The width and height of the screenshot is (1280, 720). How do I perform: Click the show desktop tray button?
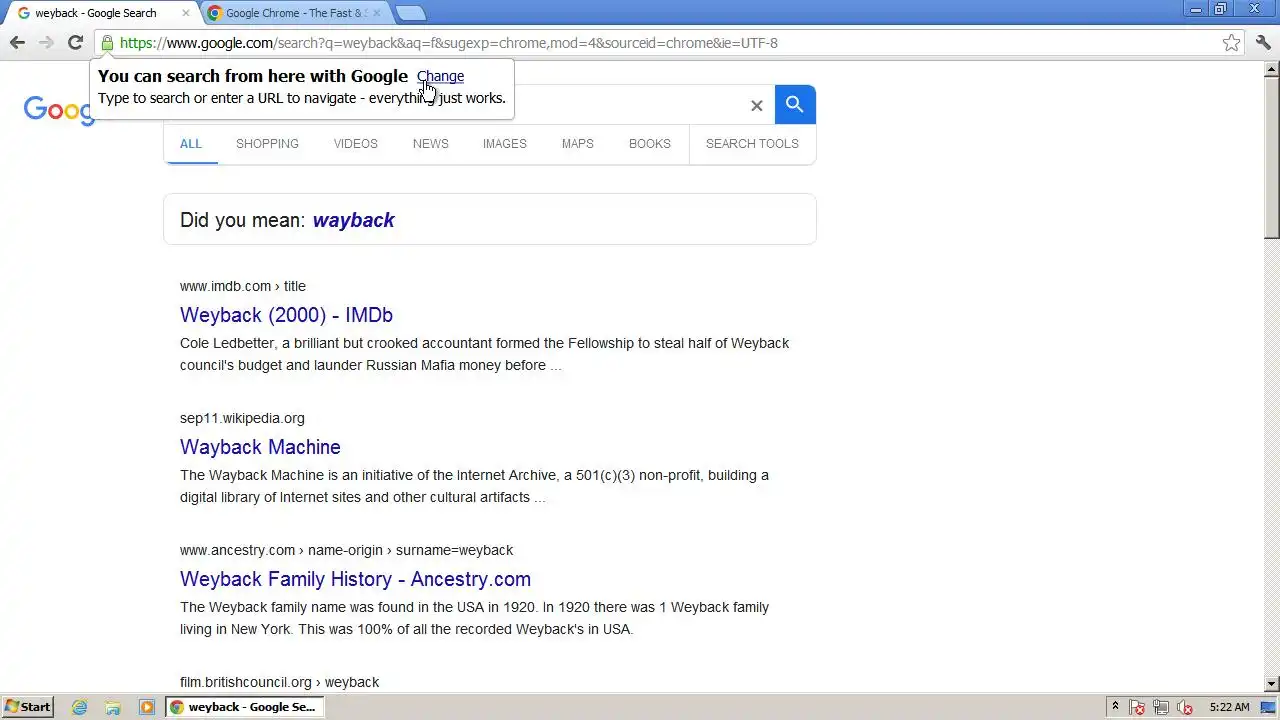click(x=1268, y=707)
